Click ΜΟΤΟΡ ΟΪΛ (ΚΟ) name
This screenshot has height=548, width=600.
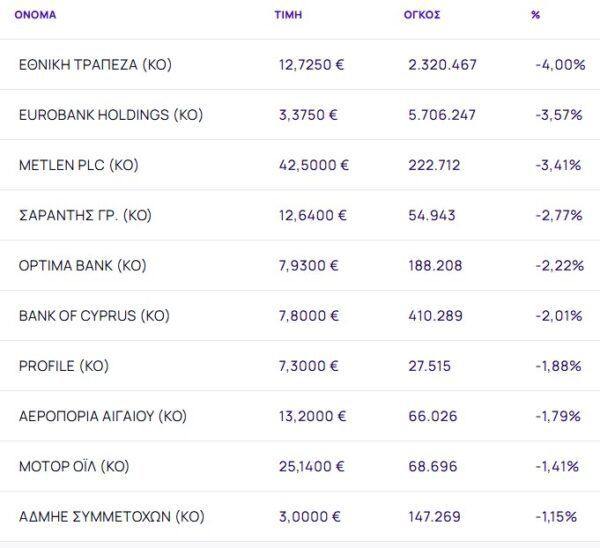[x=74, y=466]
